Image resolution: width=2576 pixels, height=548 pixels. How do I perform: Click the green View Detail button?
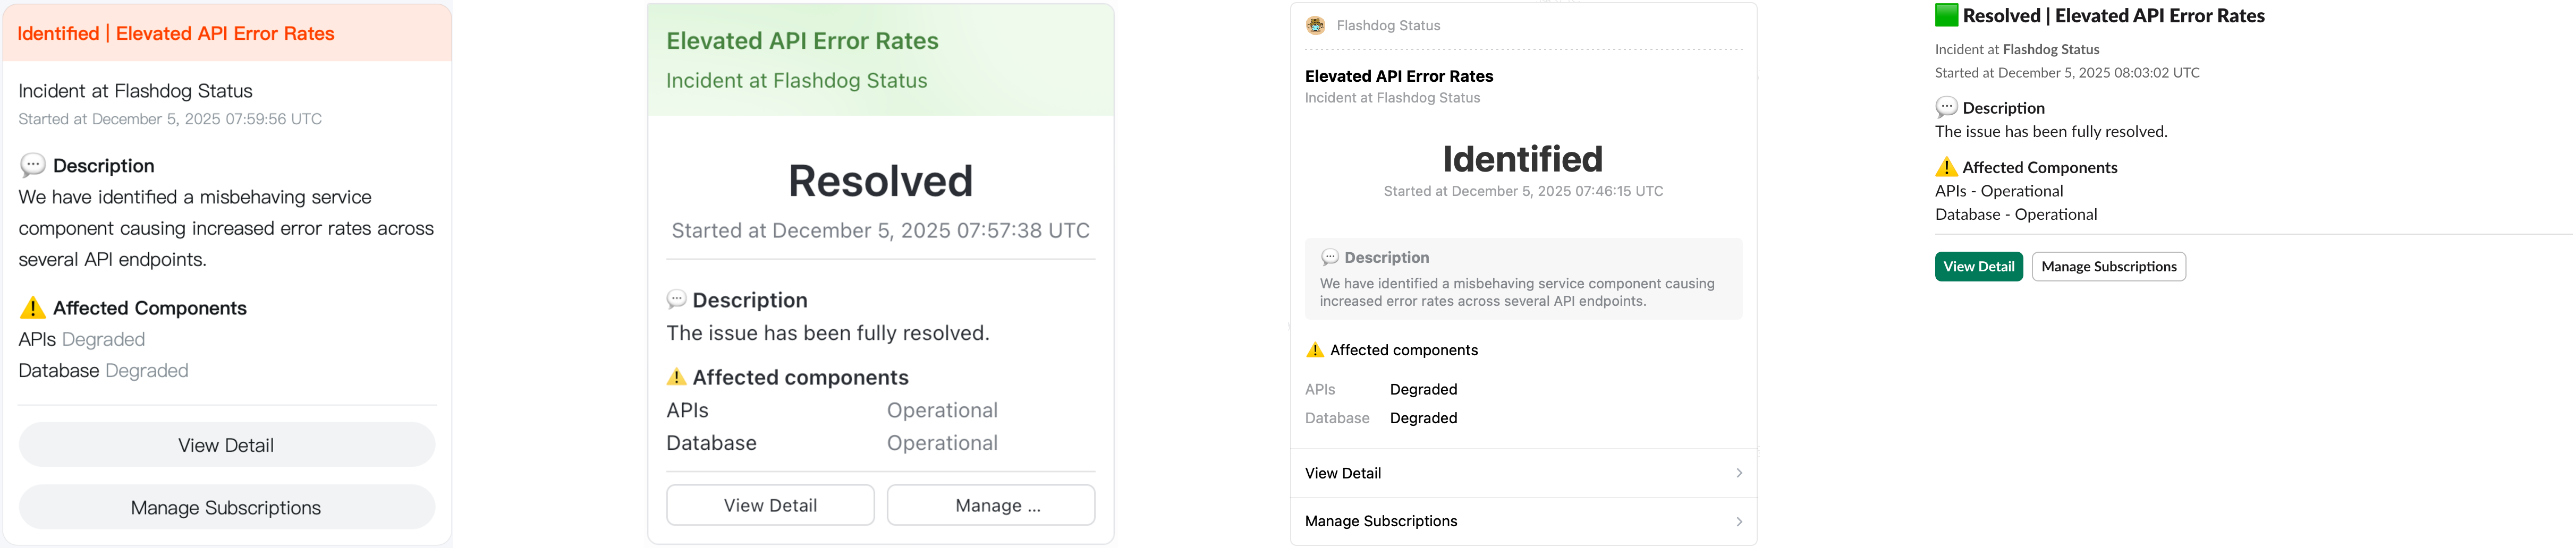[1978, 267]
